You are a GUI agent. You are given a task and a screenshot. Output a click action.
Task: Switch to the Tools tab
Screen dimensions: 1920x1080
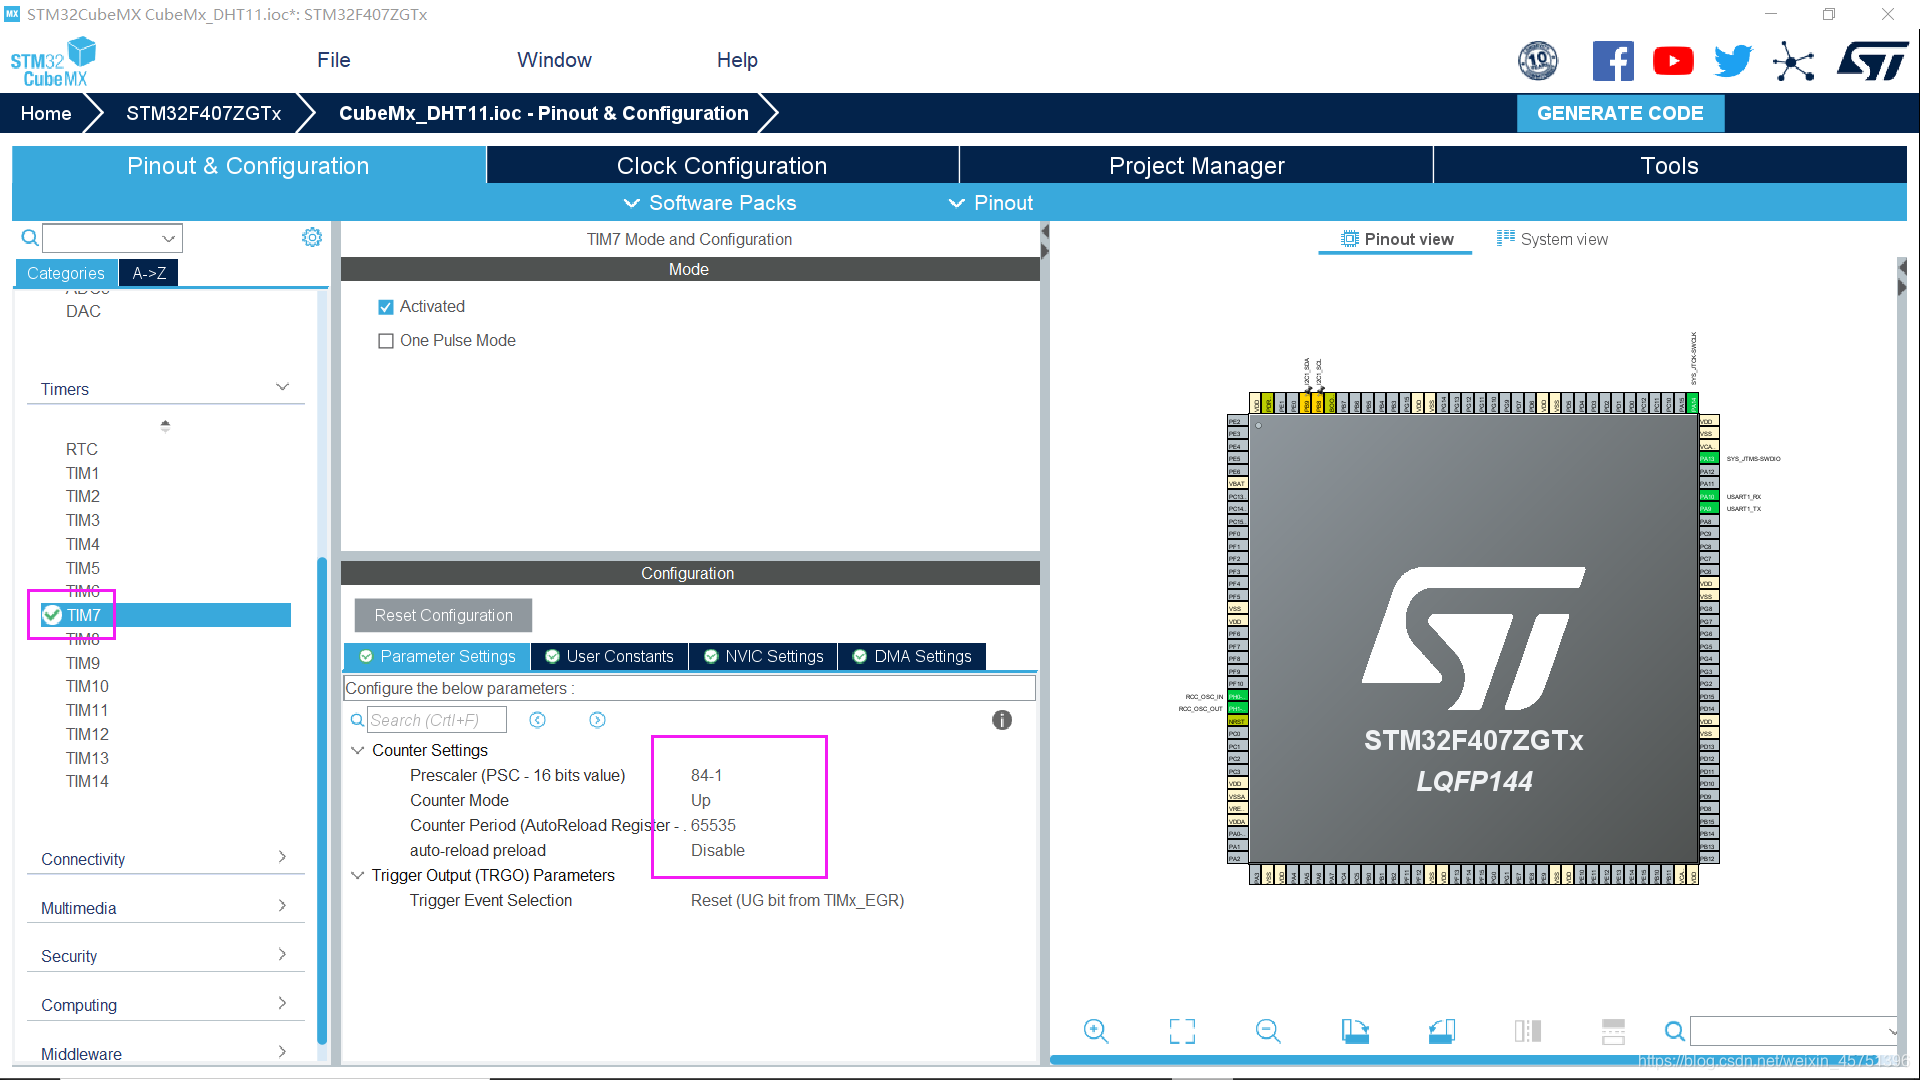[1669, 165]
